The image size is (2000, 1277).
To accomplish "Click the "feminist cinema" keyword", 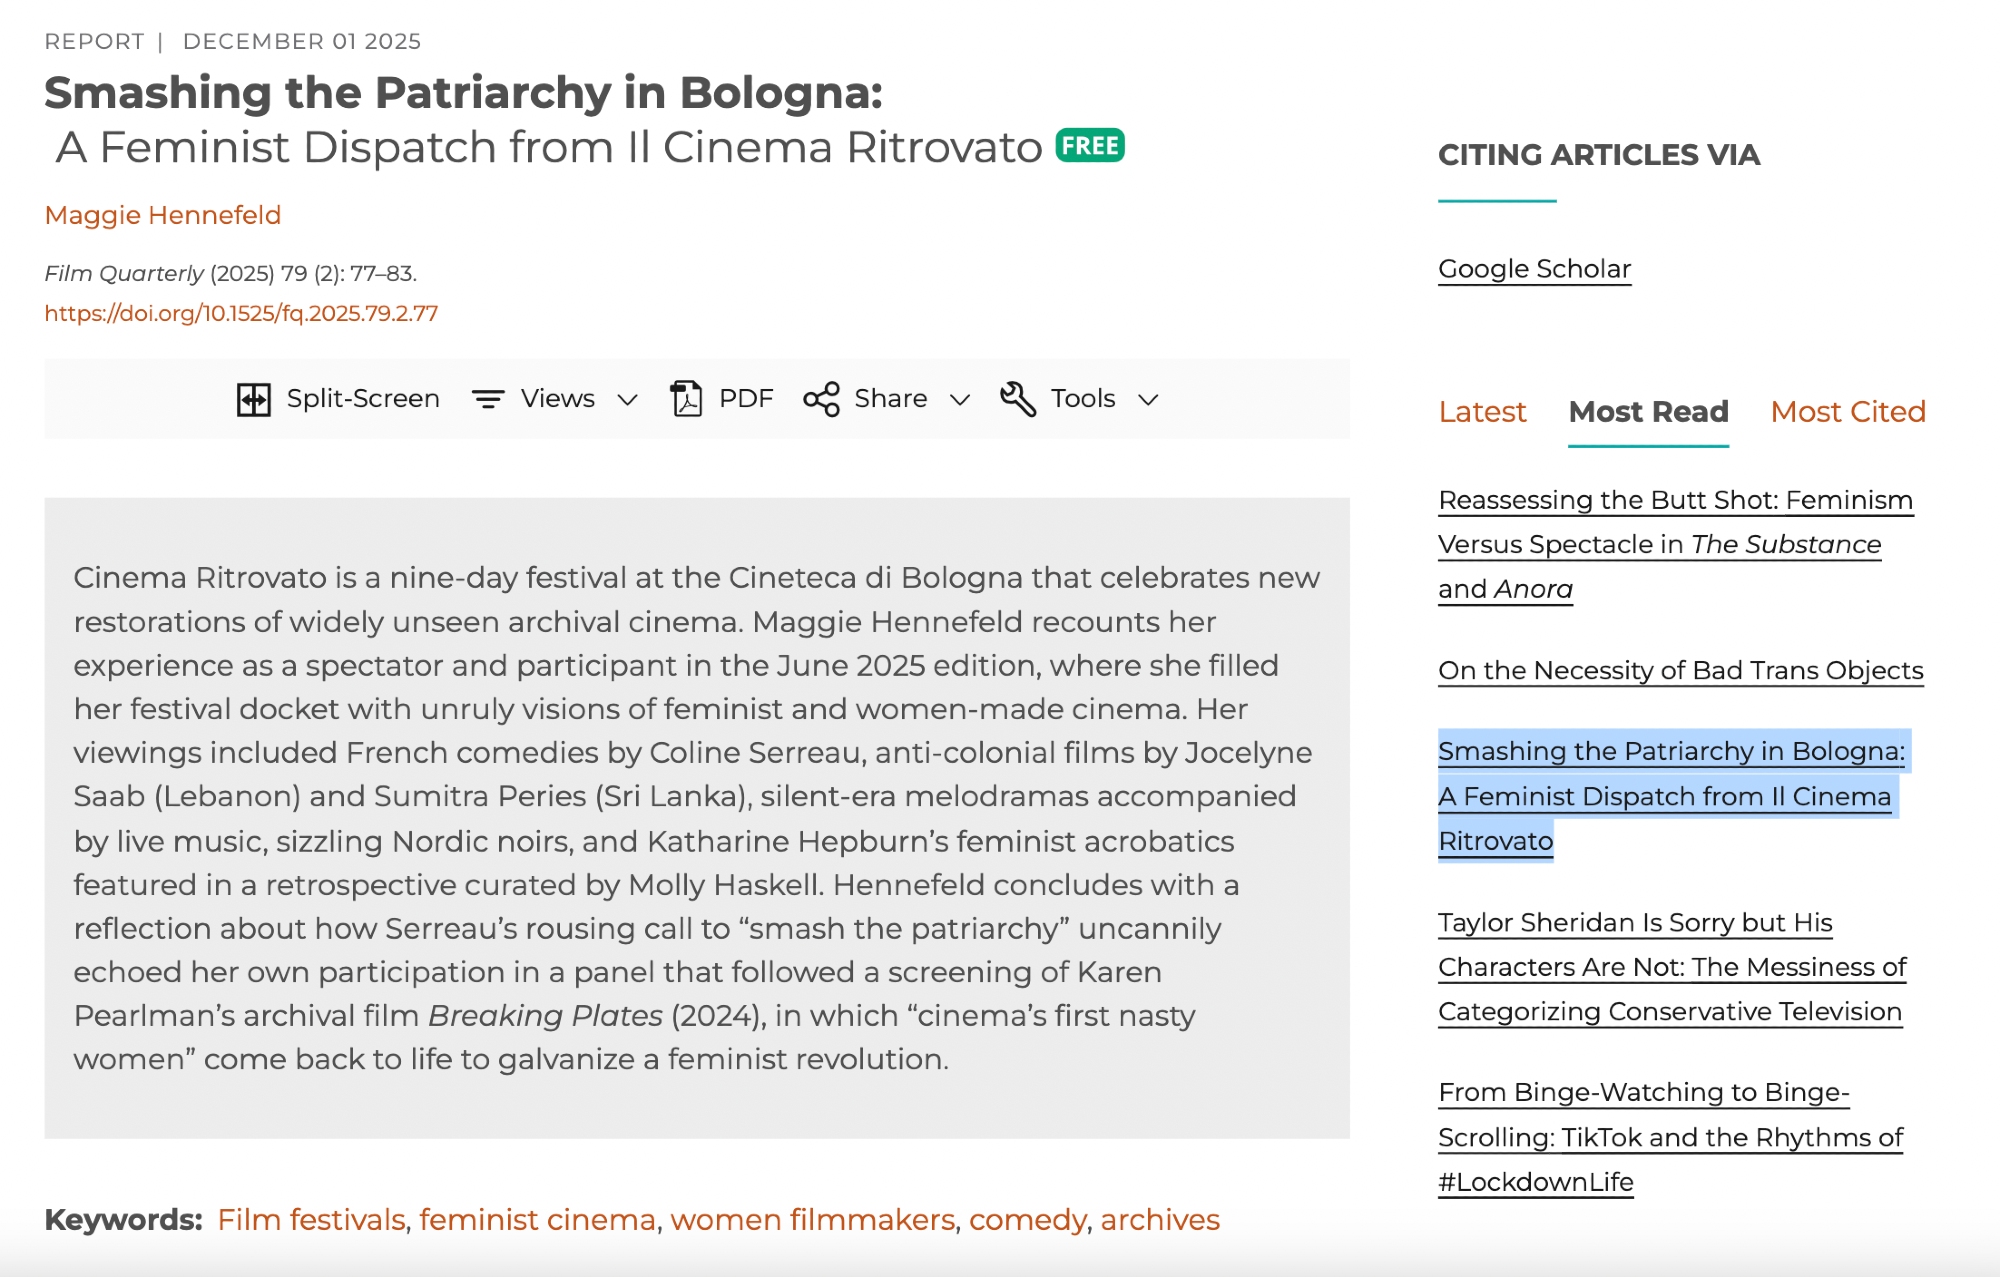I will click(537, 1220).
